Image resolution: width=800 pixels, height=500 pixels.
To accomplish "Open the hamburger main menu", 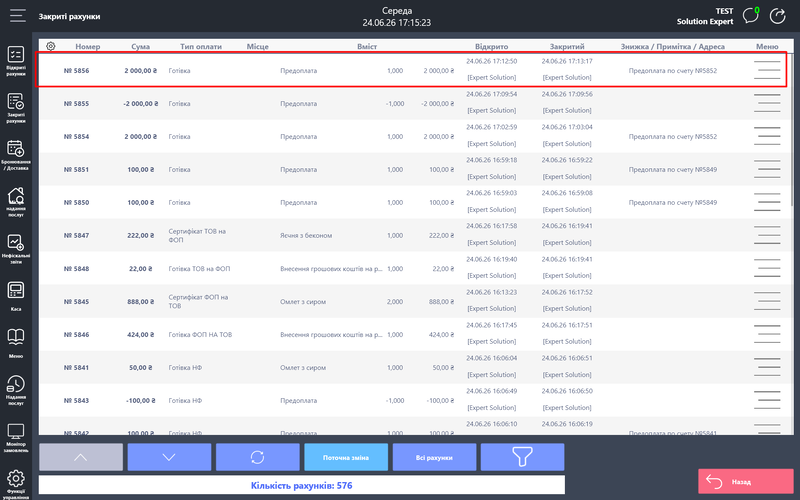I will (17, 16).
